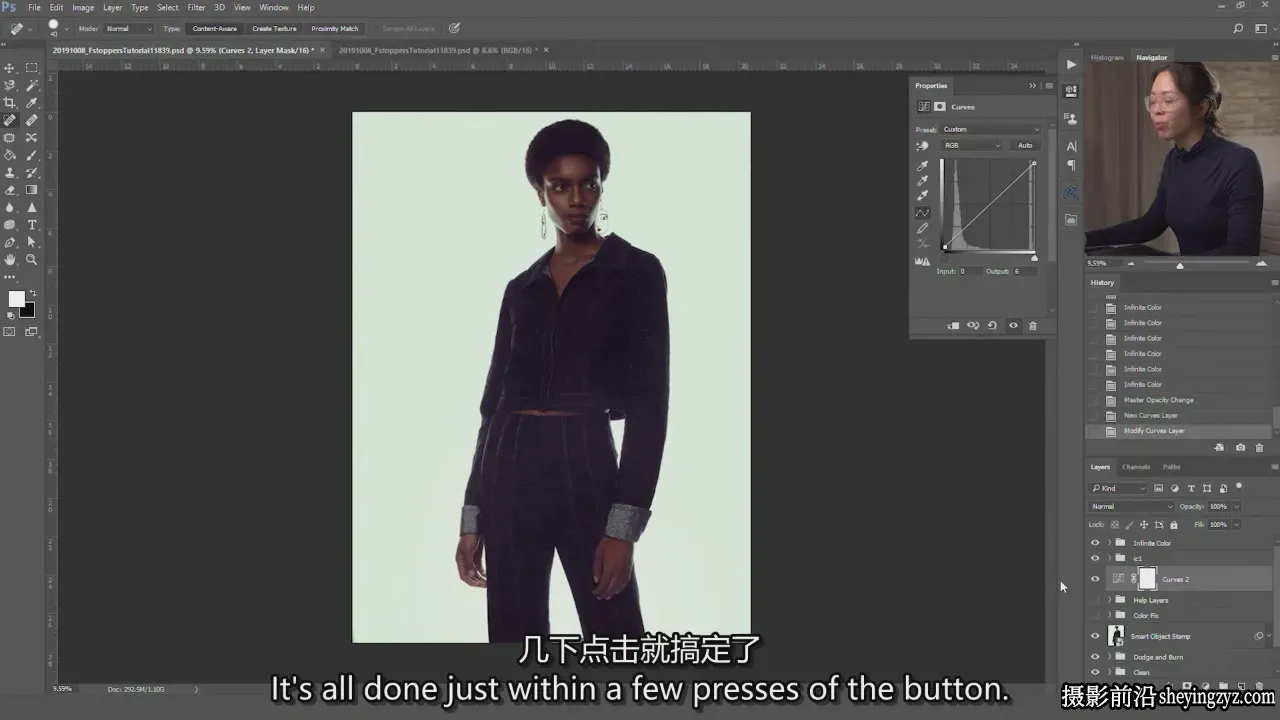Click the Curves 2 layer mask thumbnail
The height and width of the screenshot is (720, 1280).
[1147, 579]
